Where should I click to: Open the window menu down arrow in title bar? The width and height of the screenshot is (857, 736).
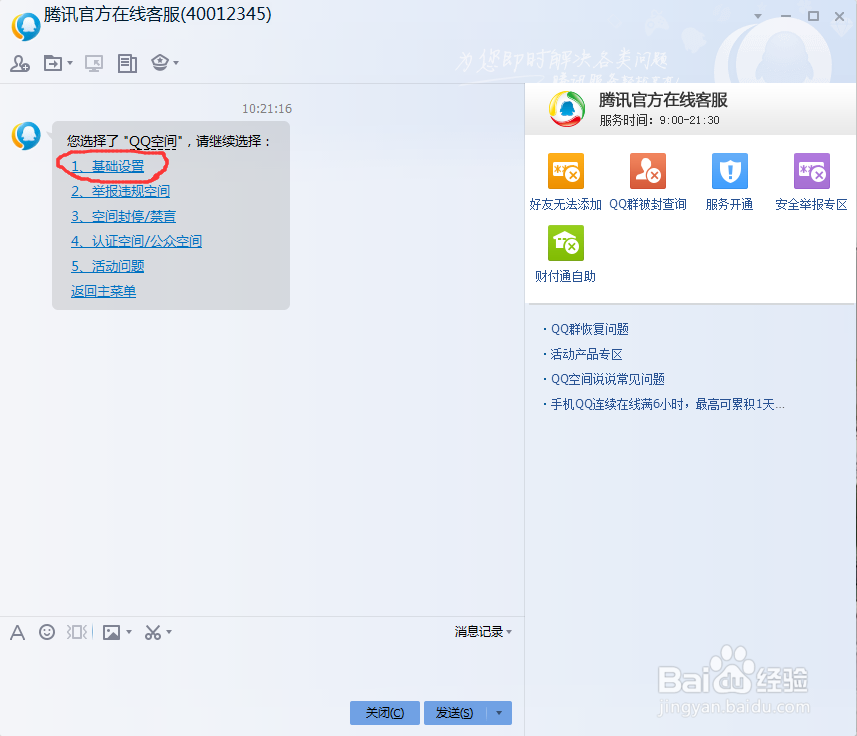click(758, 16)
